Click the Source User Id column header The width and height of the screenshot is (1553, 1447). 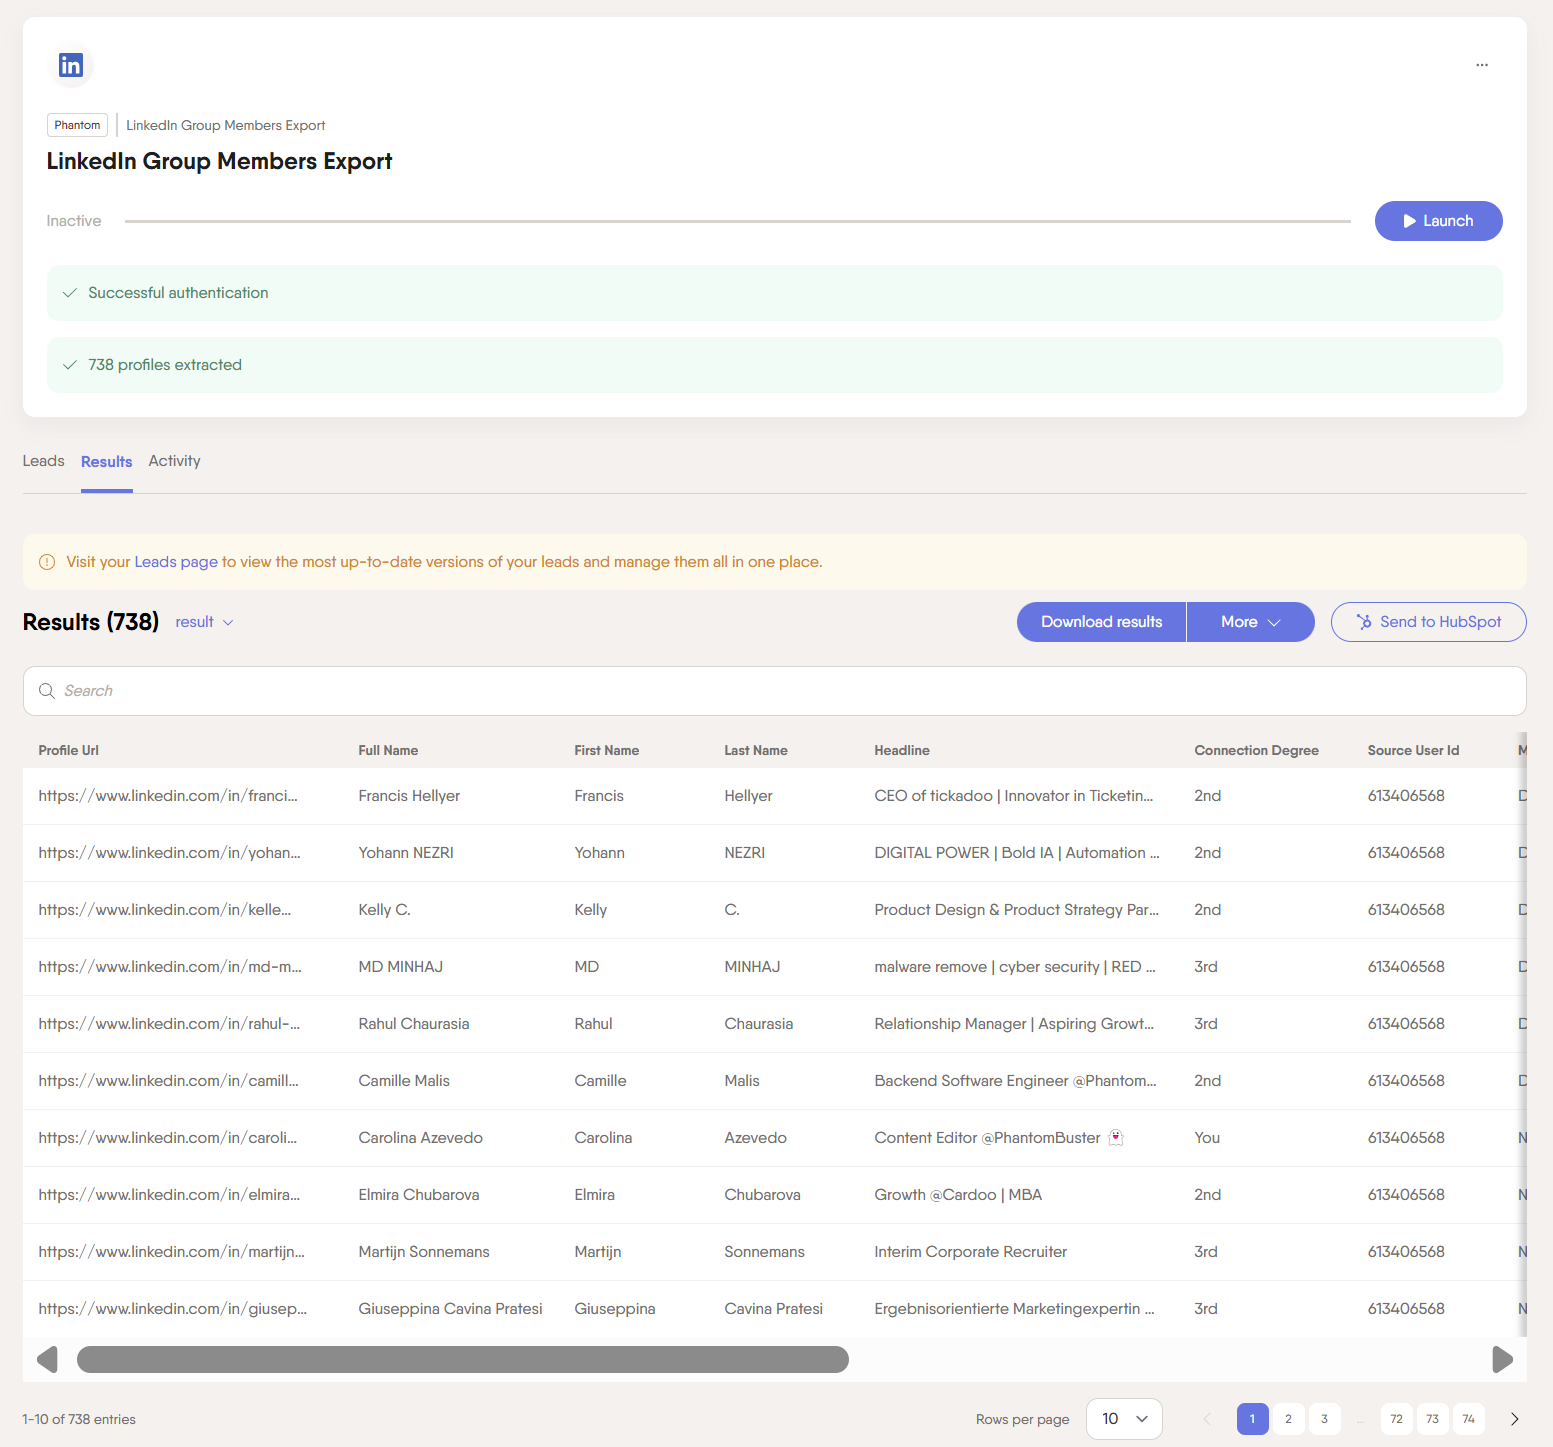[x=1413, y=751]
